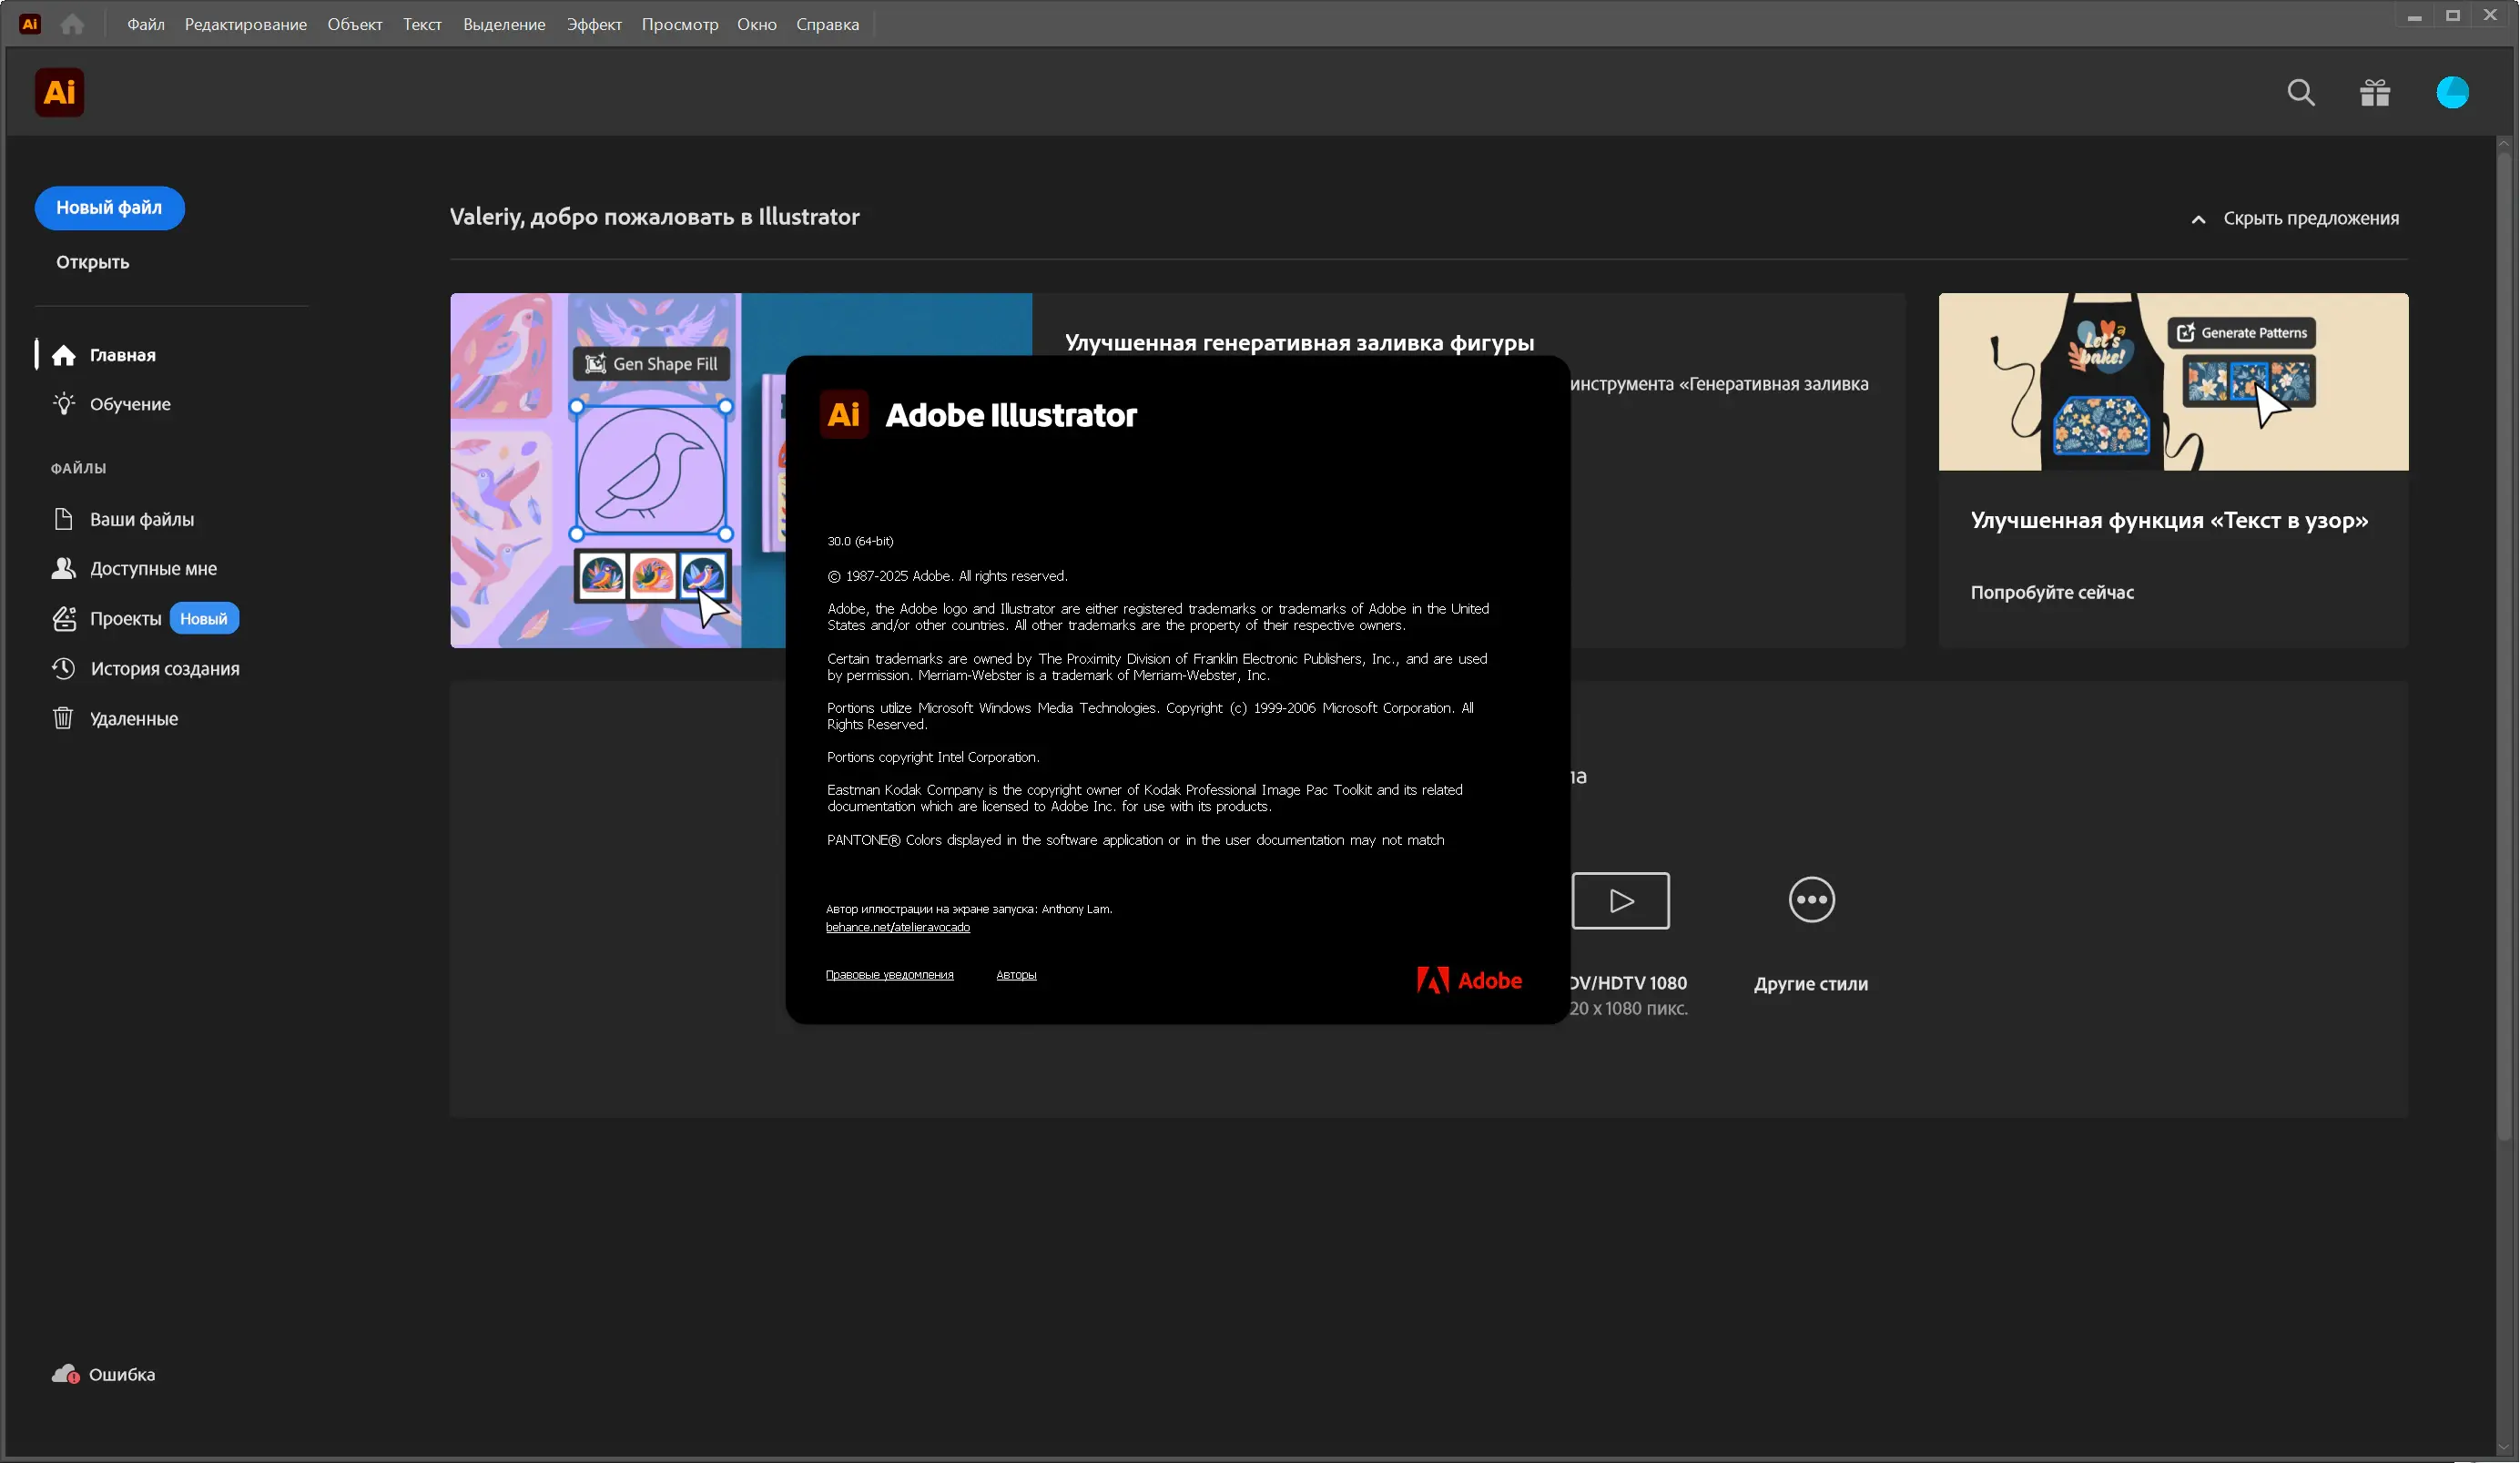
Task: Click the Правовые уведомления link
Action: click(889, 975)
